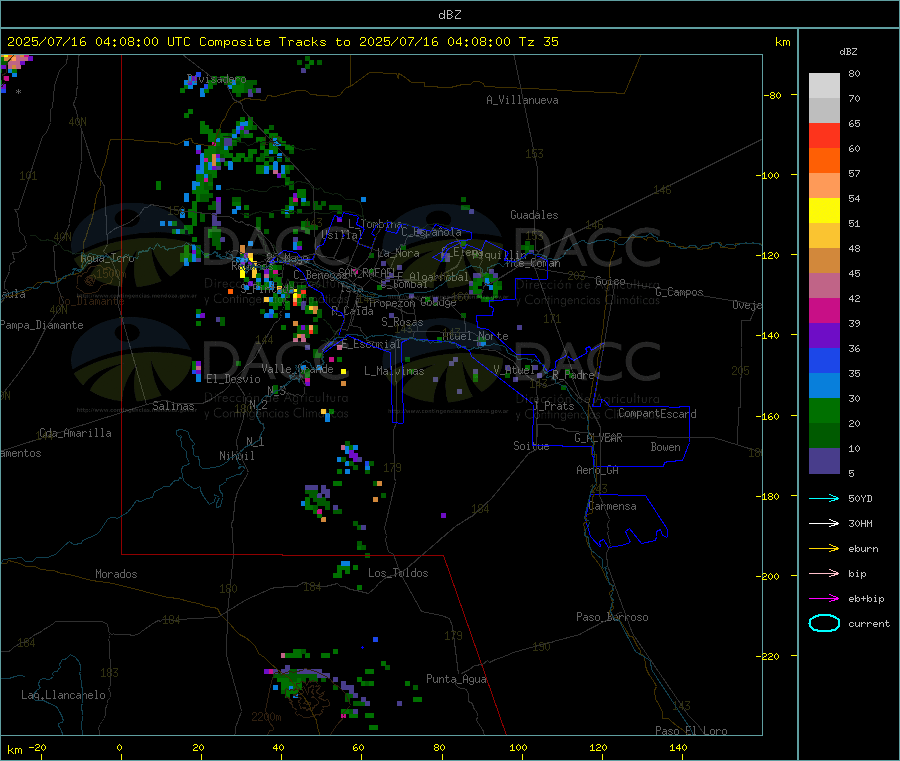Select the red swatch between 65 and 60

[824, 135]
